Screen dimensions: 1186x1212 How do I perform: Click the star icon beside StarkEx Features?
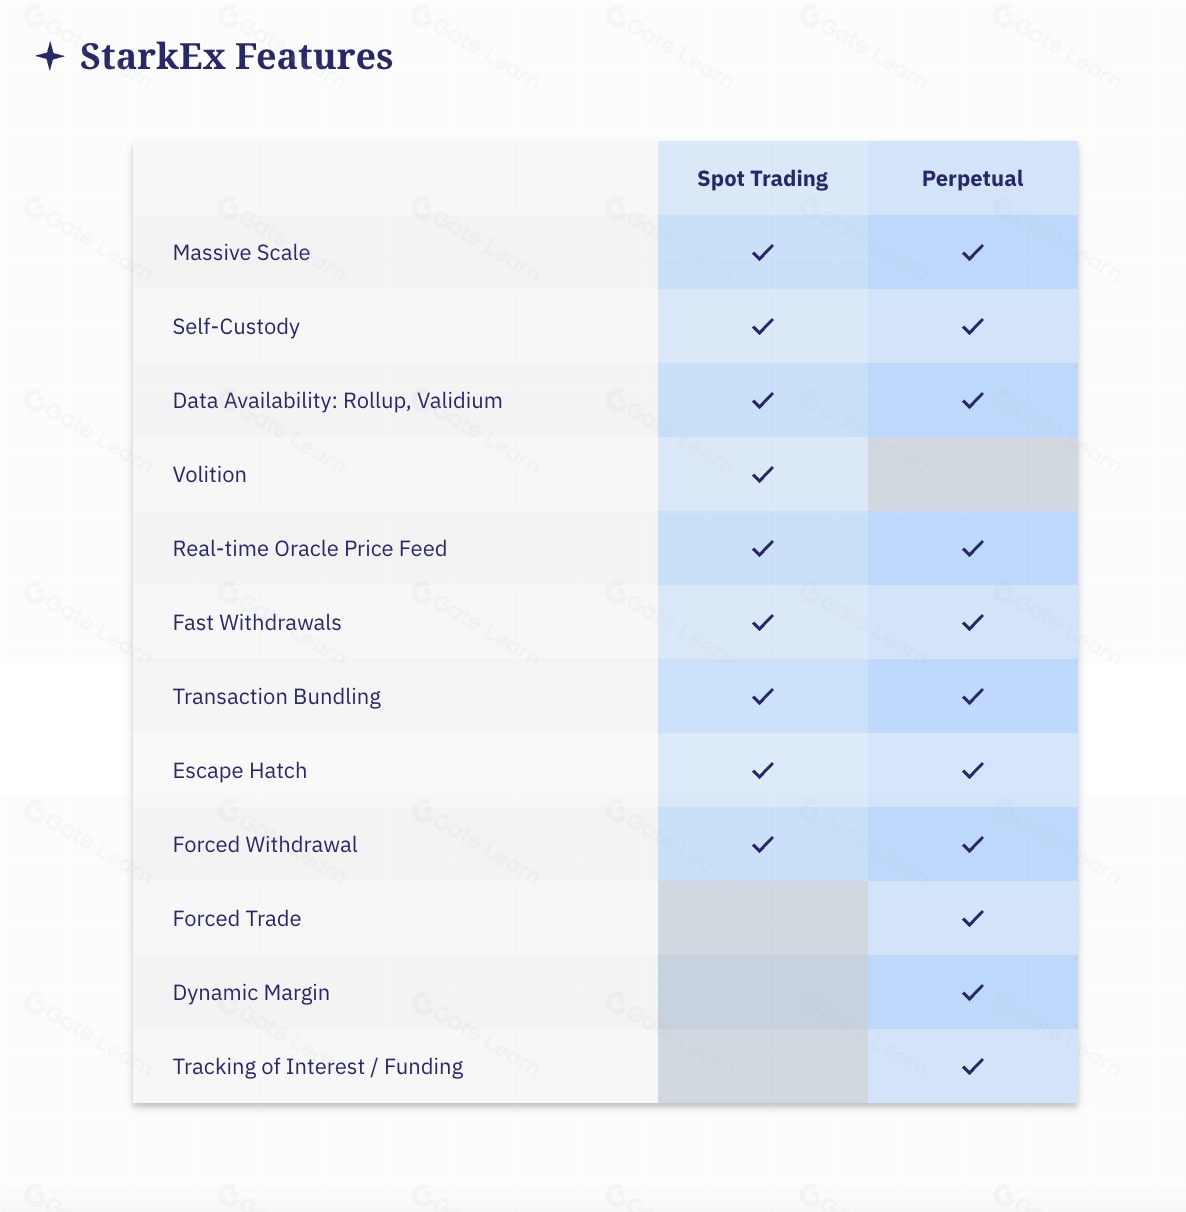coord(50,57)
